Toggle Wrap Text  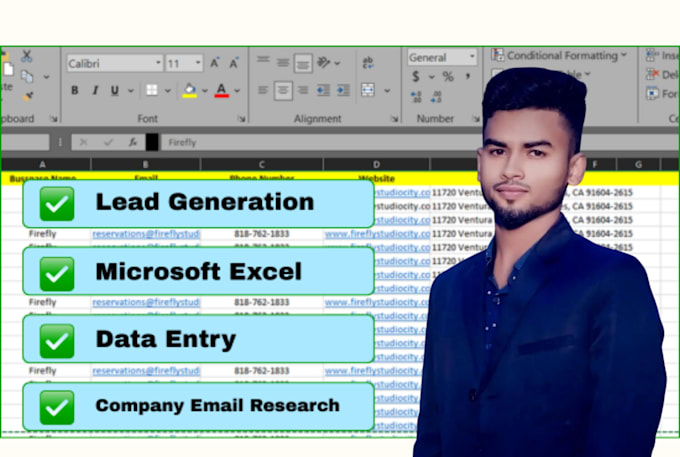368,63
